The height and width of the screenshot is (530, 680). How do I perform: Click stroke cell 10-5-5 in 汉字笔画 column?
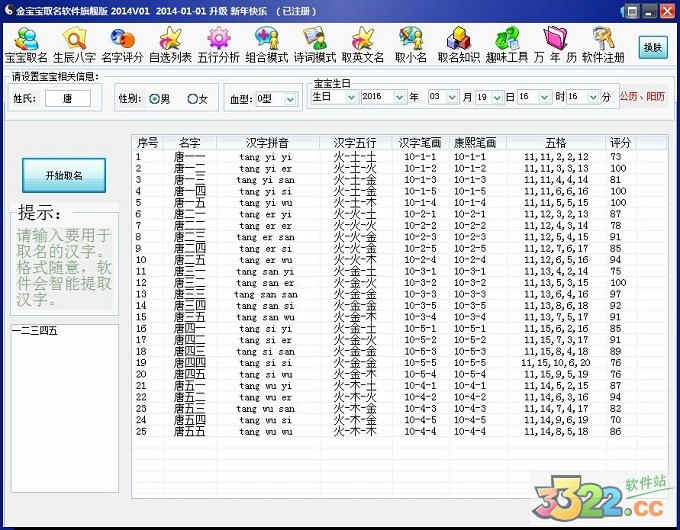(420, 363)
